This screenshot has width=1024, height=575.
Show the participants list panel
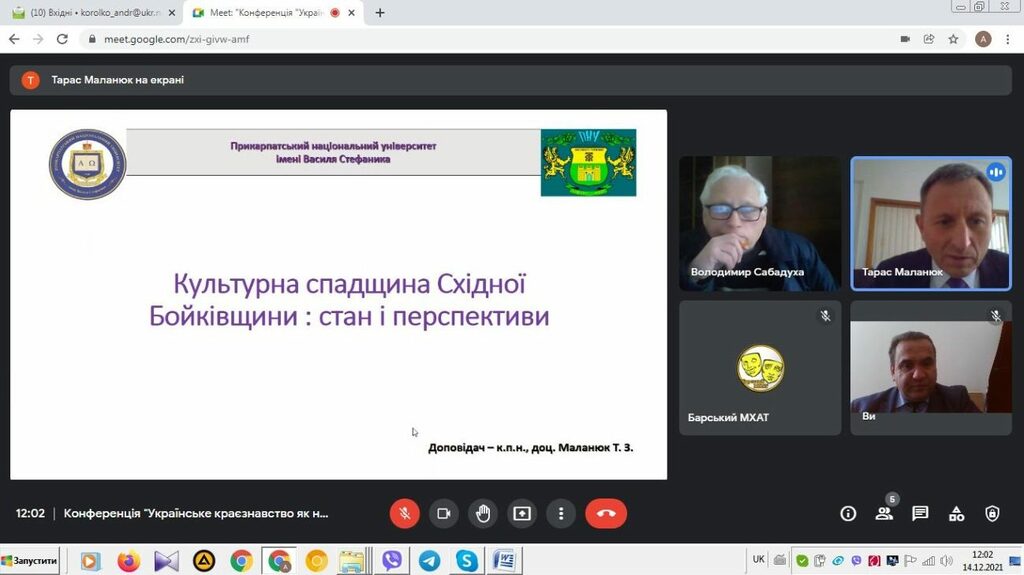pos(884,513)
